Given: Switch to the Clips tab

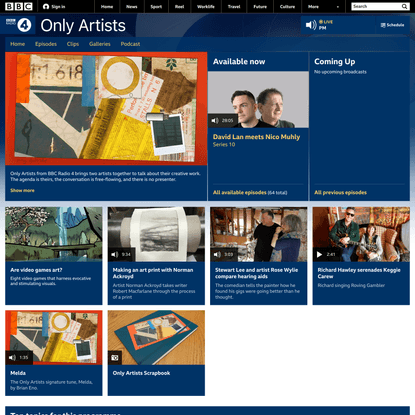Looking at the screenshot, I should tap(73, 44).
